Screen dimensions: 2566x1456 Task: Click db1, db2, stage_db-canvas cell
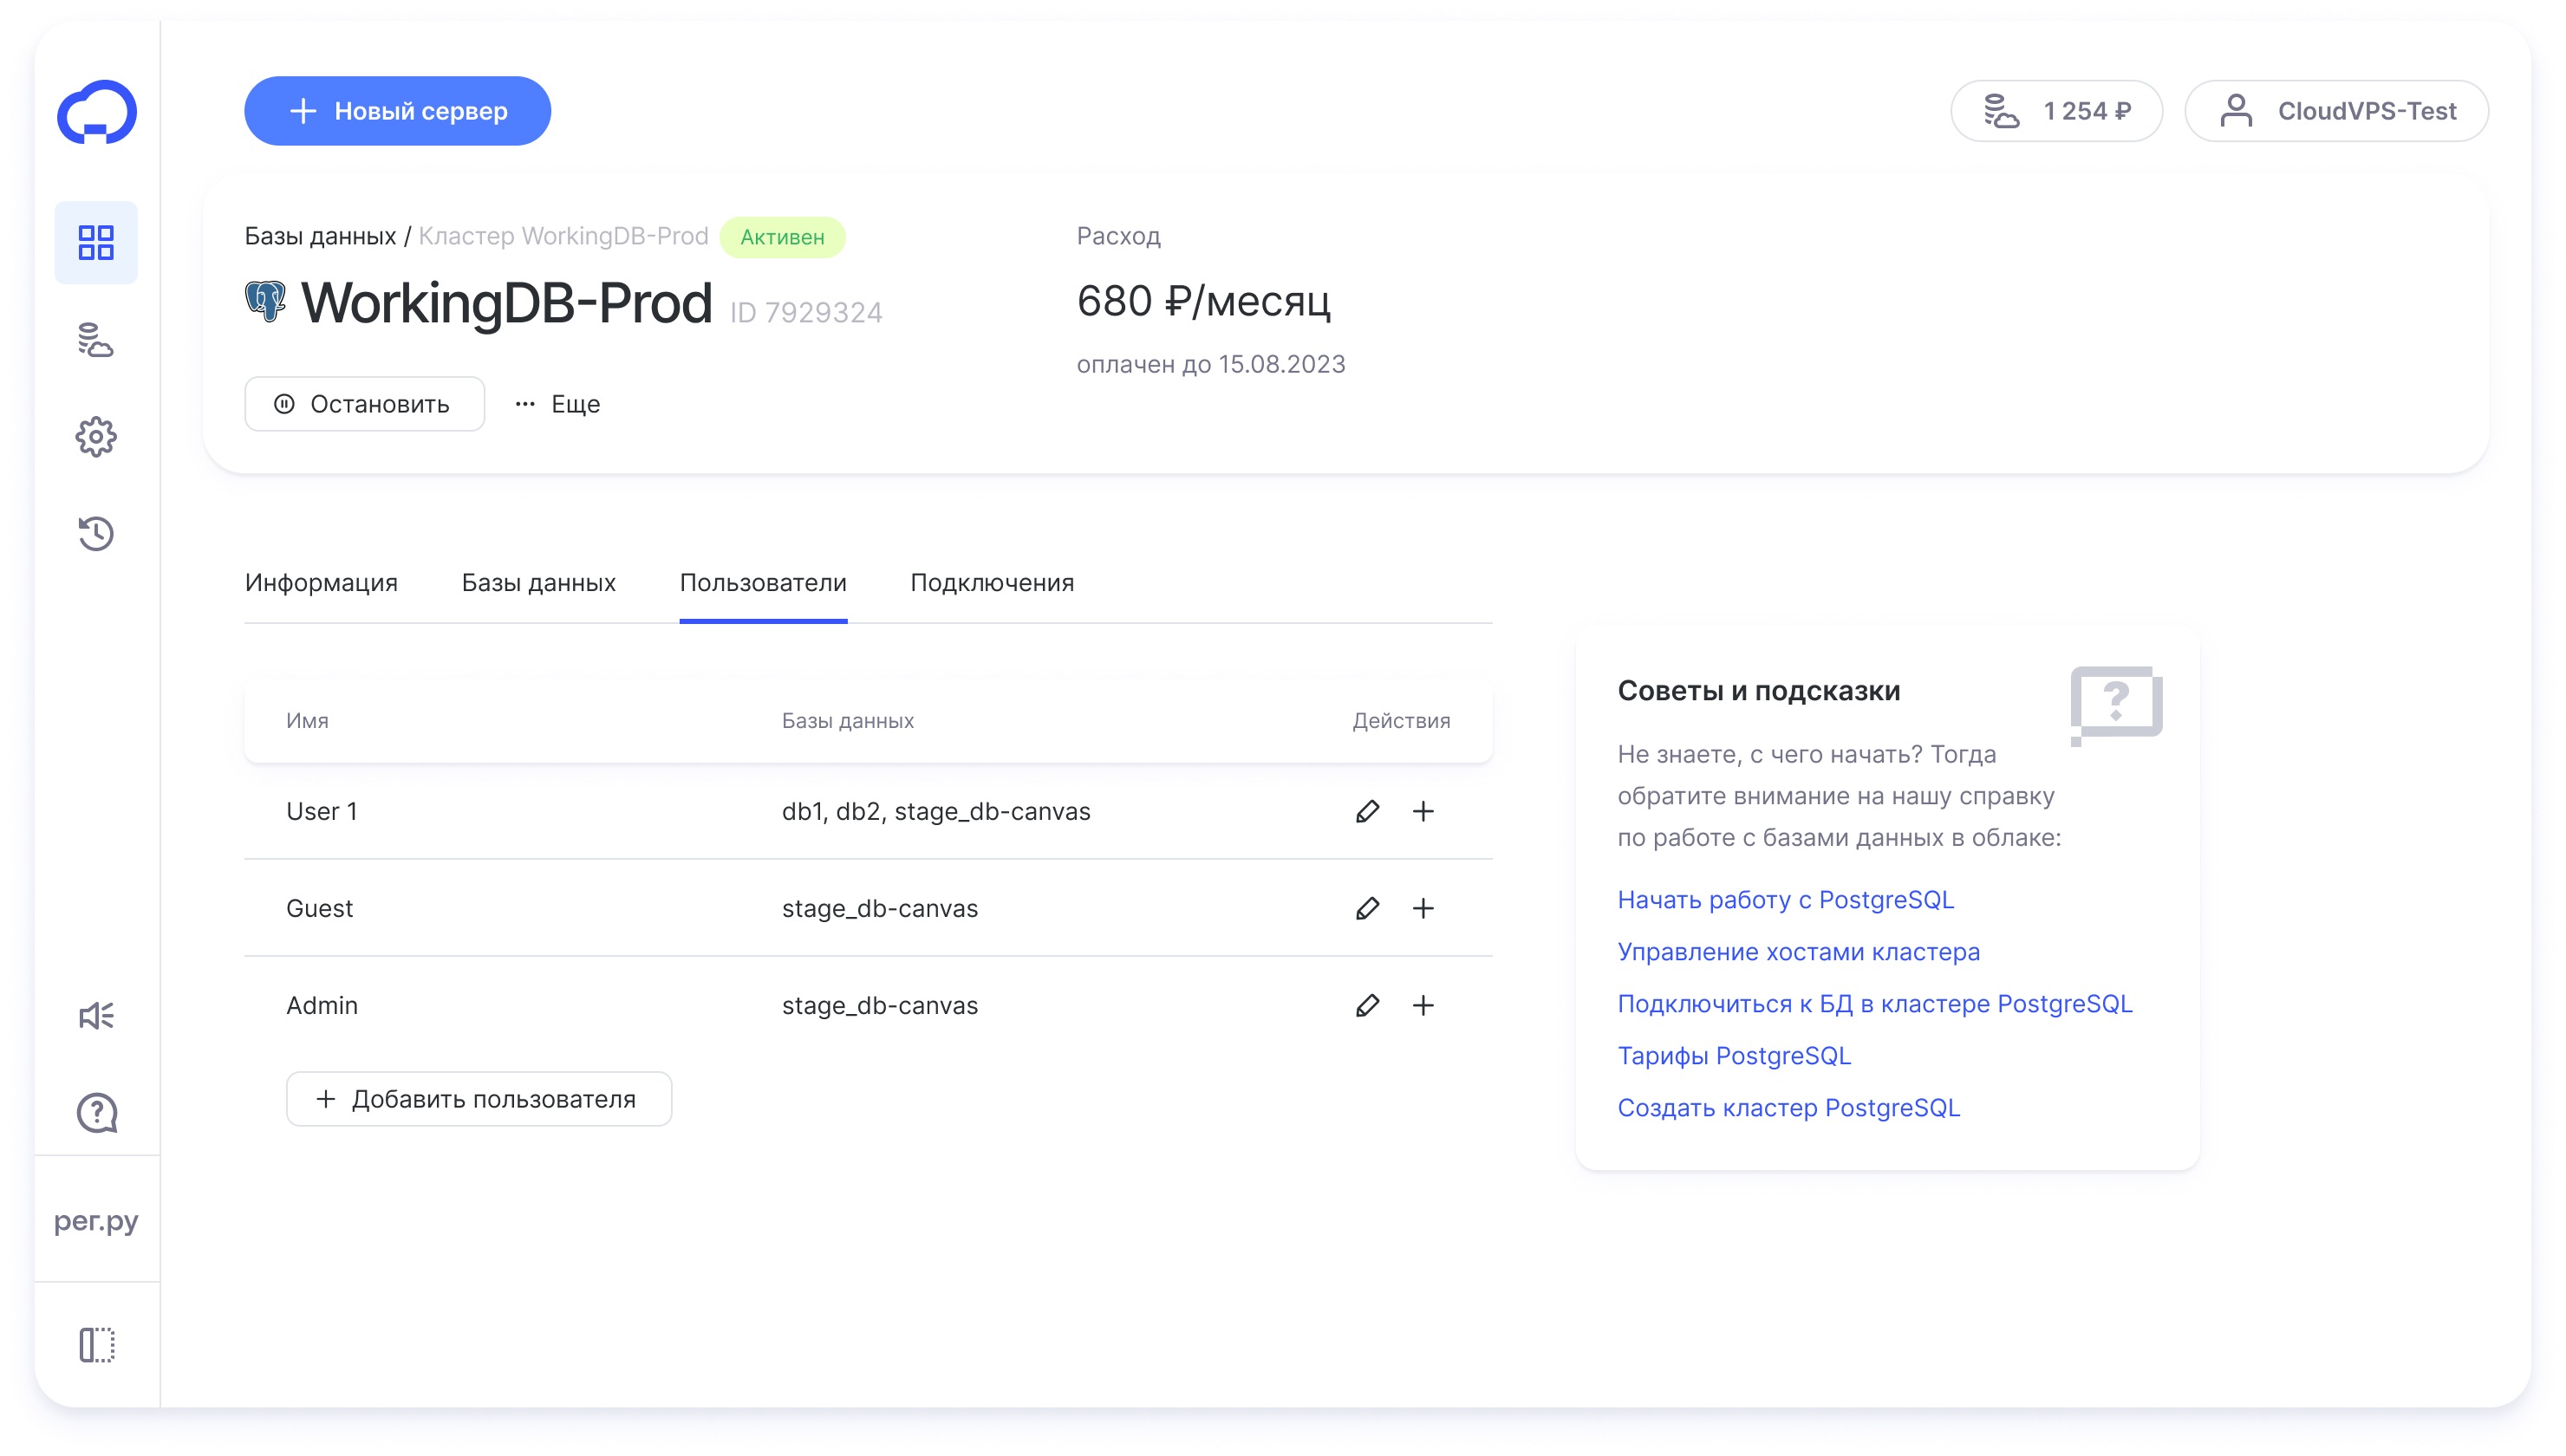coord(936,811)
